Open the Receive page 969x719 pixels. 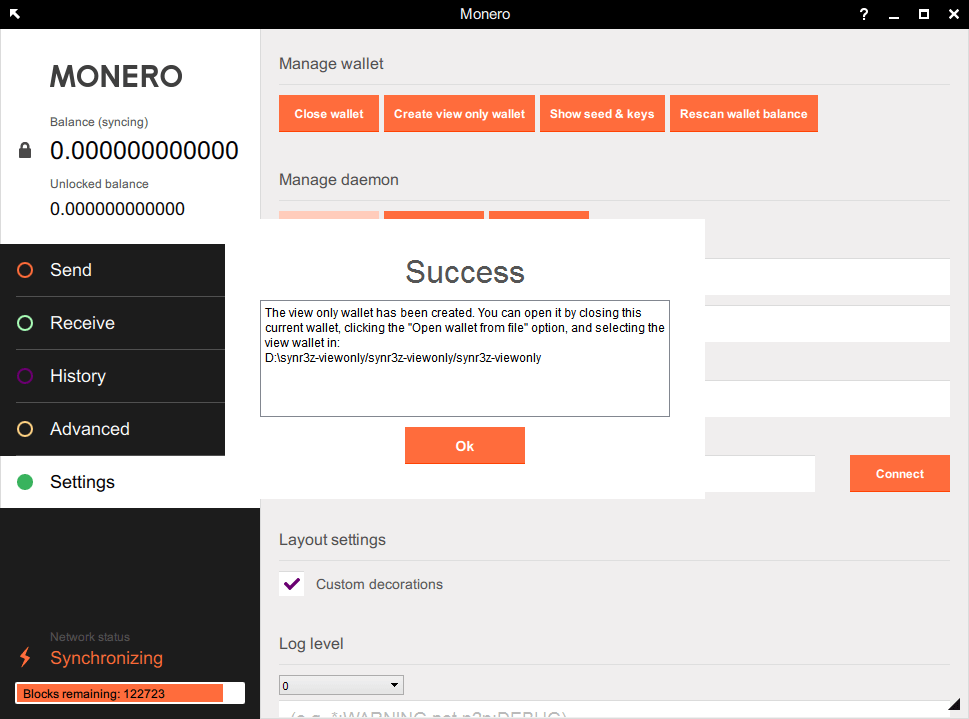coord(112,323)
